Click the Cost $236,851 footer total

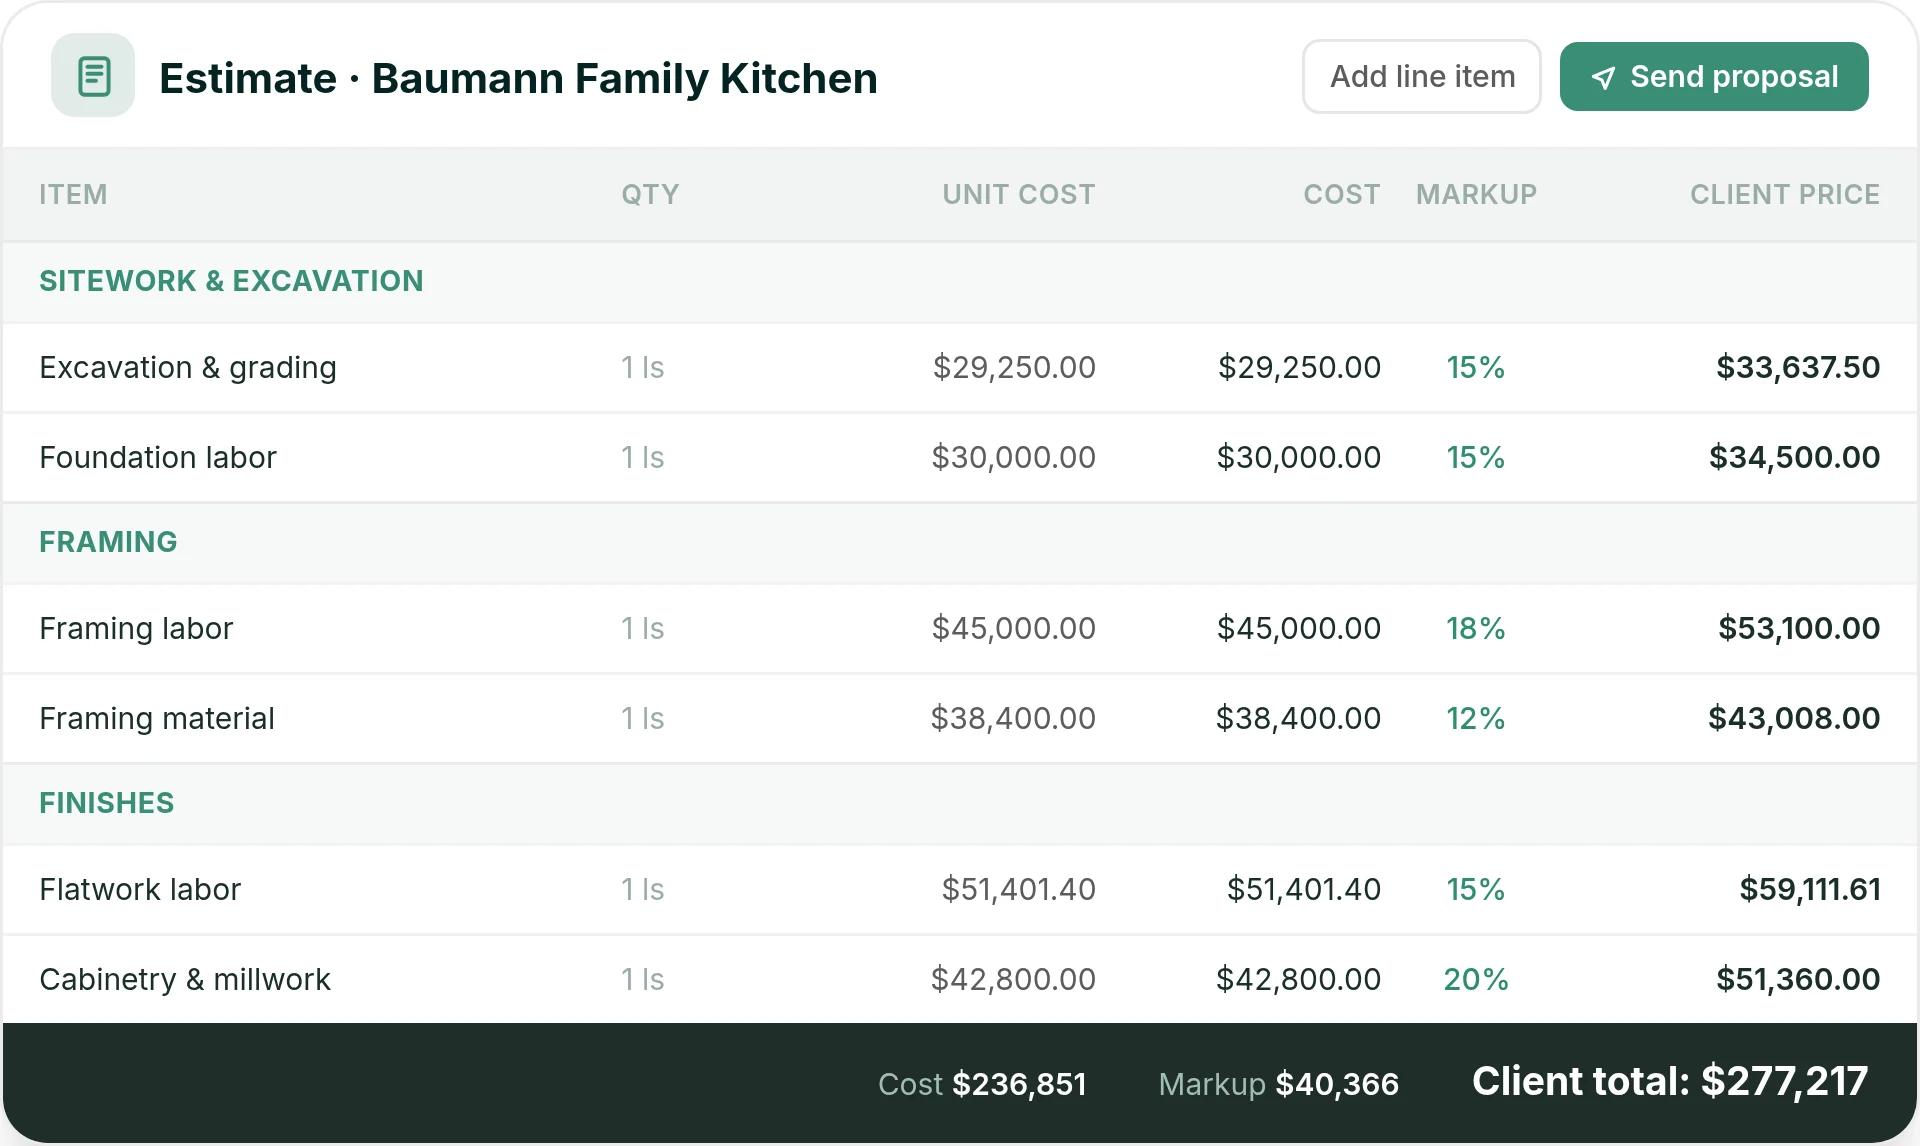pos(982,1084)
